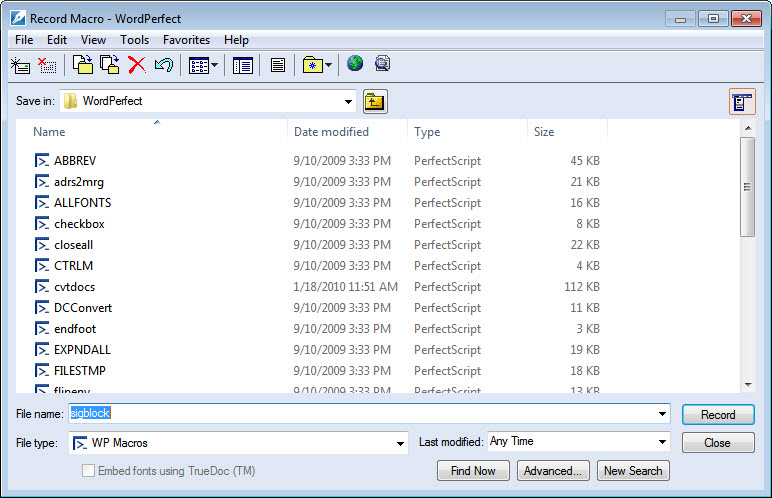Open the Help menu

(x=236, y=40)
